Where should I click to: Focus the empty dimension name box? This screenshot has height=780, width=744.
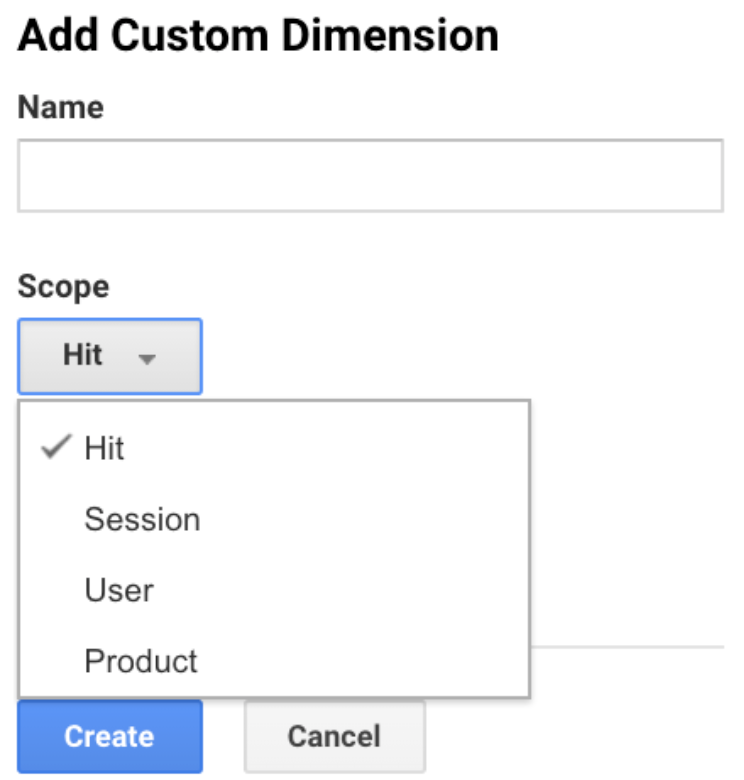tap(370, 175)
